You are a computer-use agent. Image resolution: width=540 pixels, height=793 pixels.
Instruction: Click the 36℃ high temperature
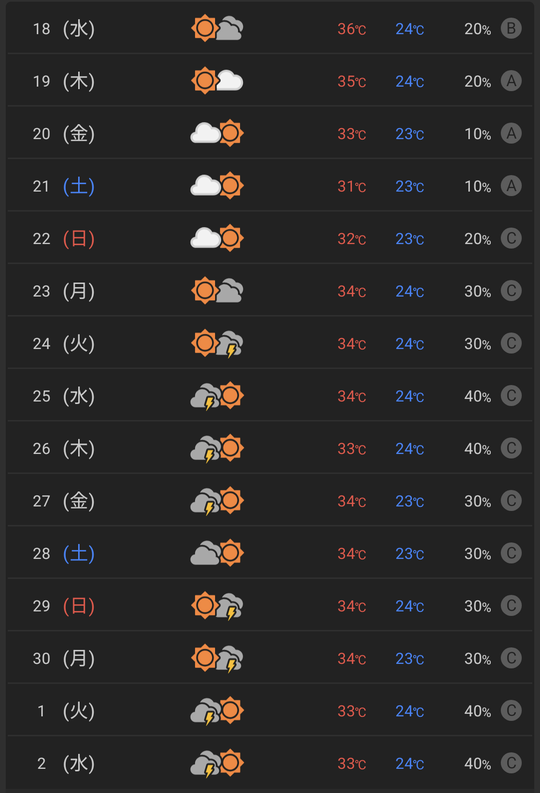coord(352,29)
